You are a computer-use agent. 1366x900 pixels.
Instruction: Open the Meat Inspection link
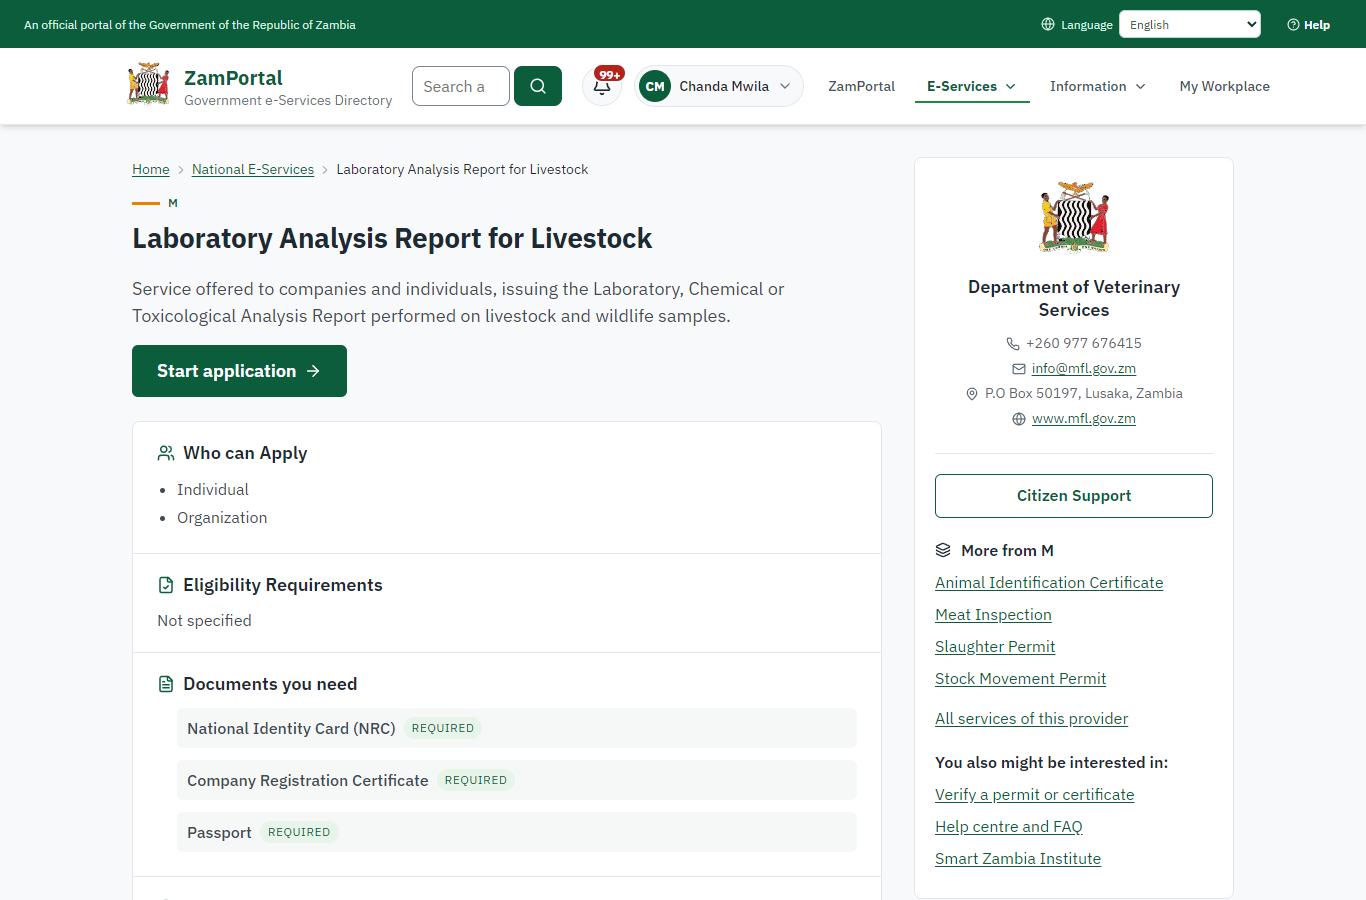(993, 614)
